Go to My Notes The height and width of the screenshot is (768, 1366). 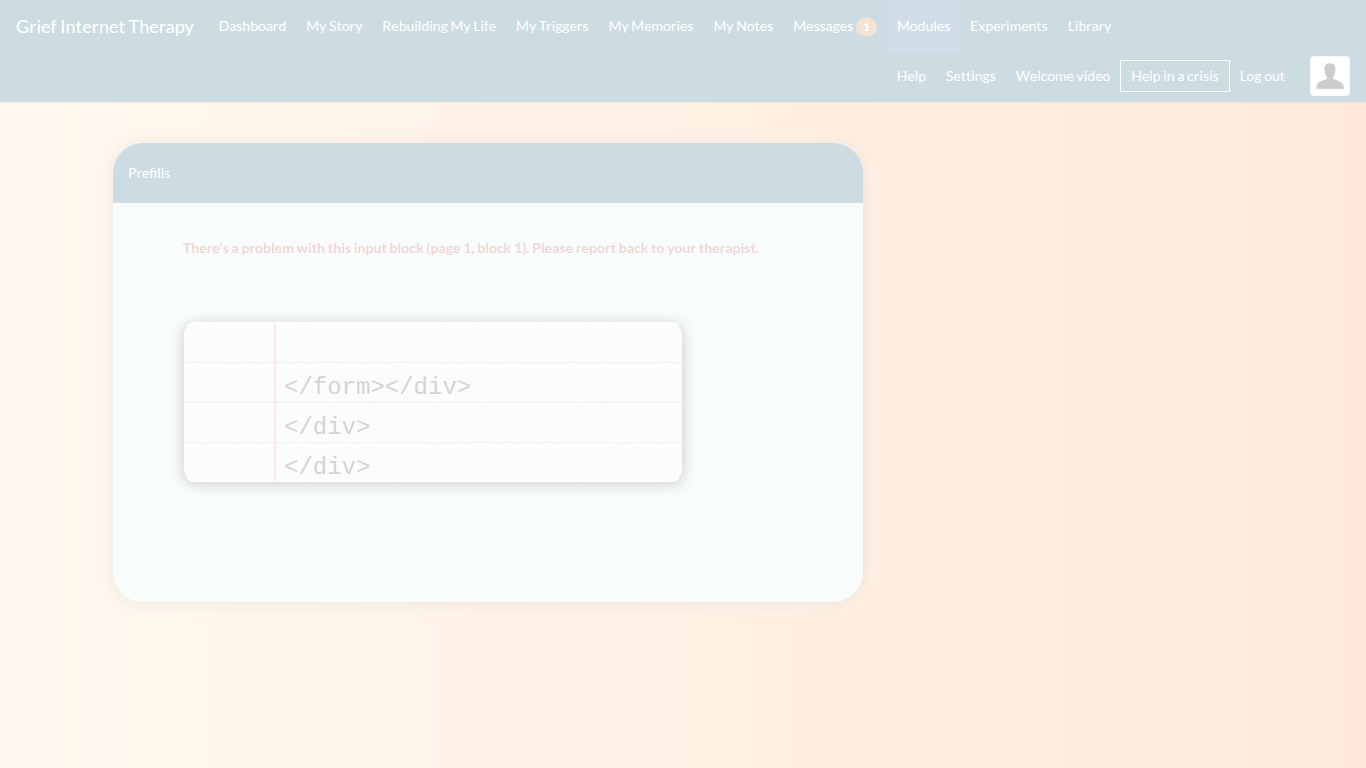coord(743,26)
